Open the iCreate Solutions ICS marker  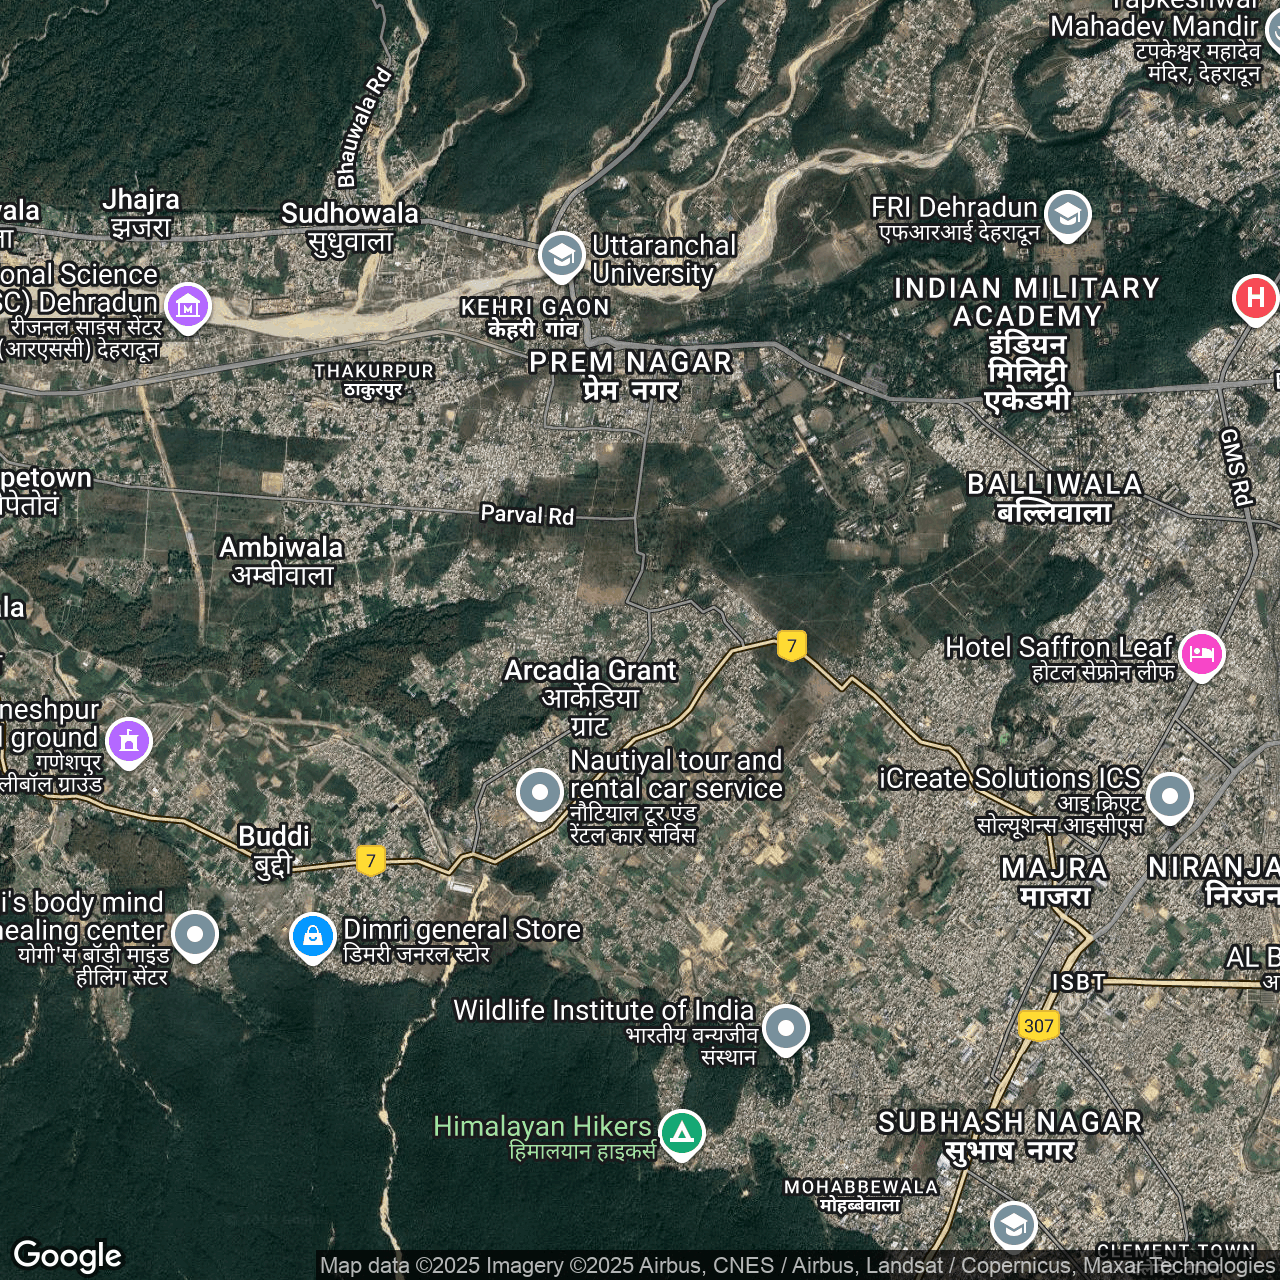tap(1169, 797)
